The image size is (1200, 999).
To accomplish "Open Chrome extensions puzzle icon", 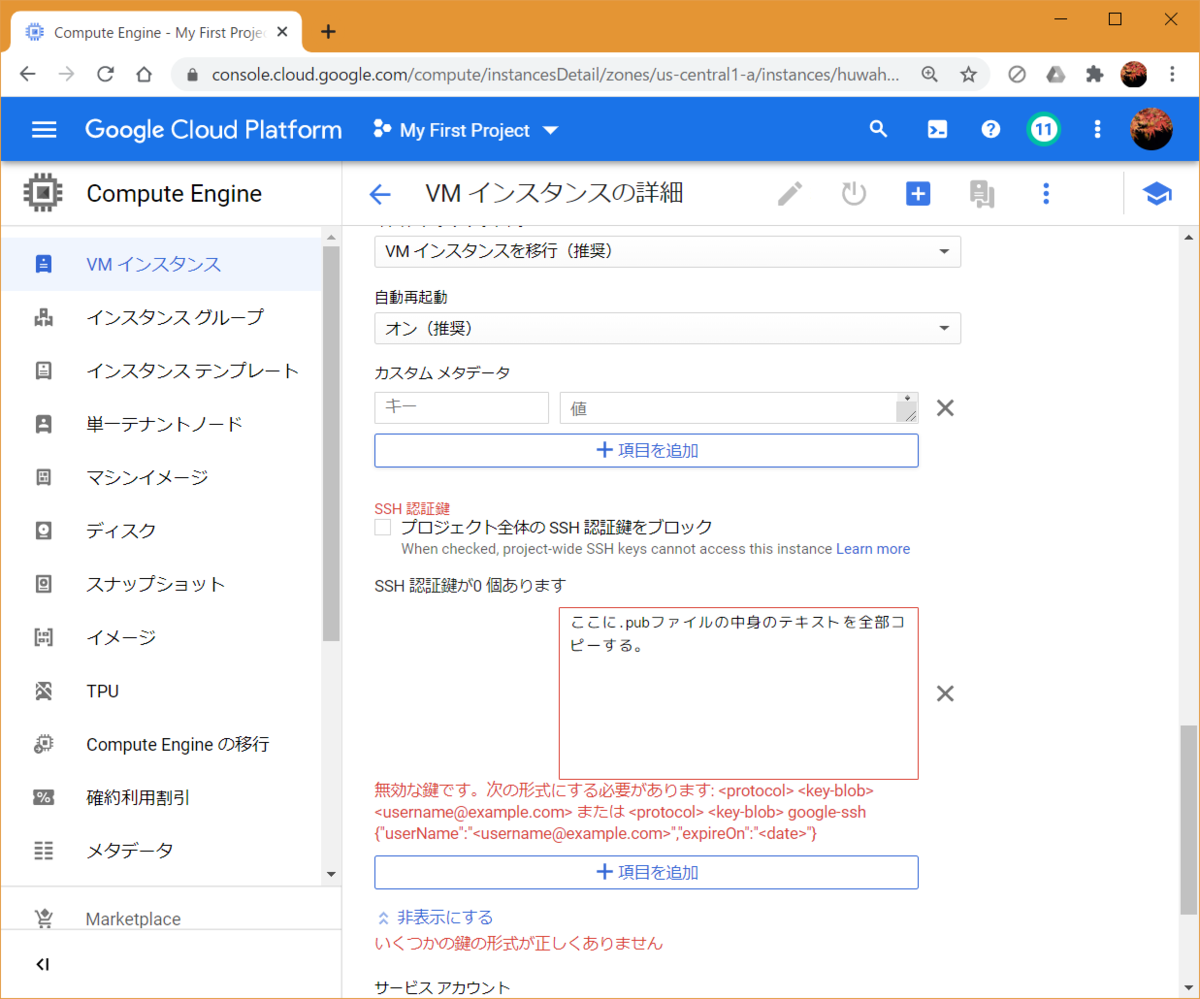I will point(1094,74).
